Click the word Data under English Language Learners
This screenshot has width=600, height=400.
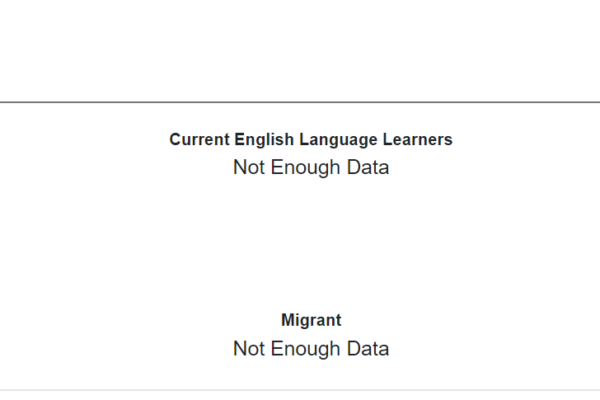click(x=368, y=167)
